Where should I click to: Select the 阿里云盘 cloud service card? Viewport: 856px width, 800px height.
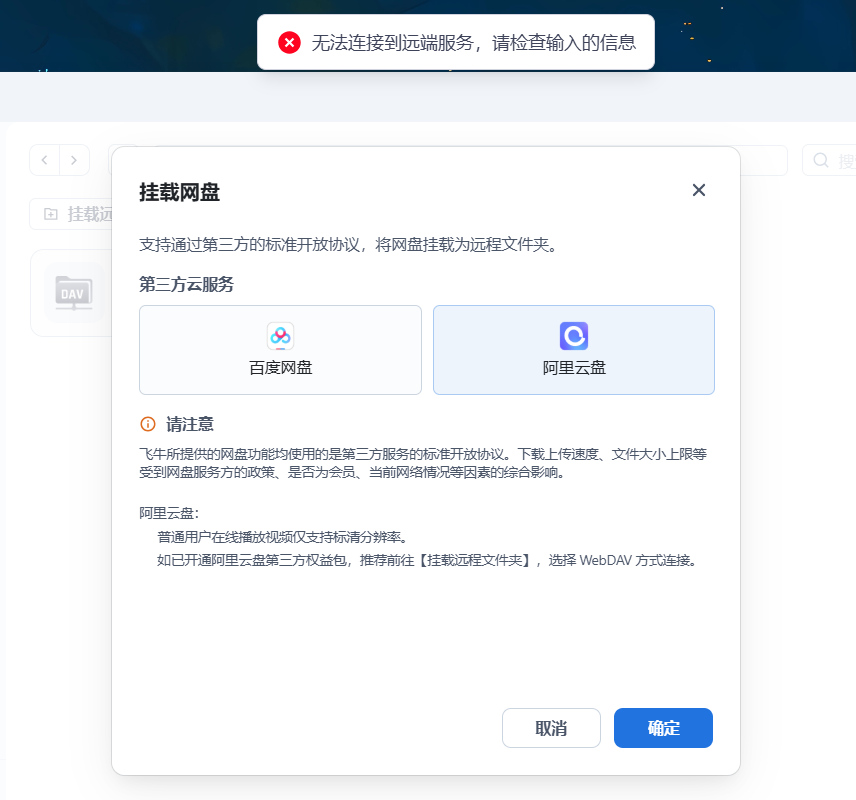click(574, 349)
